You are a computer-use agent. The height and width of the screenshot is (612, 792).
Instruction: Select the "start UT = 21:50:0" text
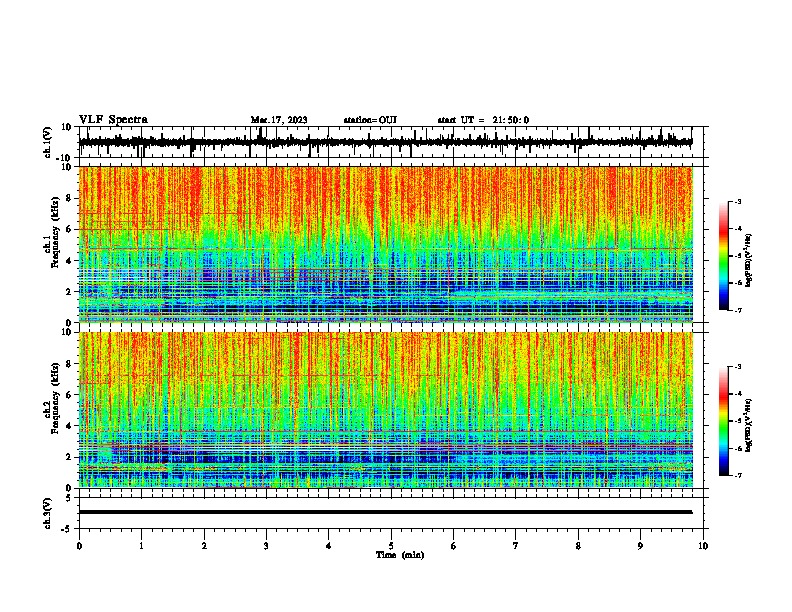[x=483, y=120]
